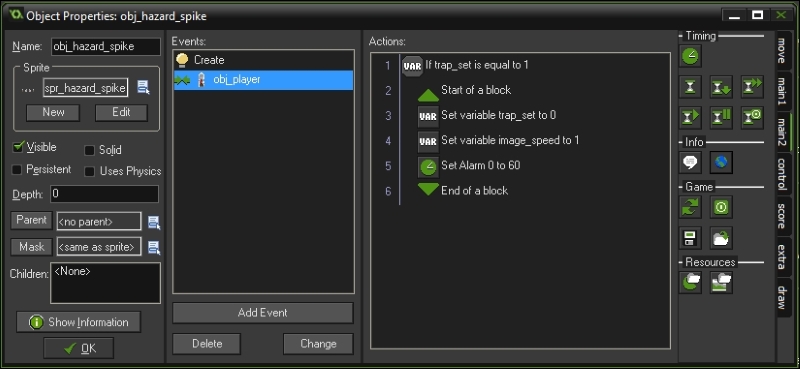Click the Parent button
Image resolution: width=800 pixels, height=369 pixels.
coord(31,220)
